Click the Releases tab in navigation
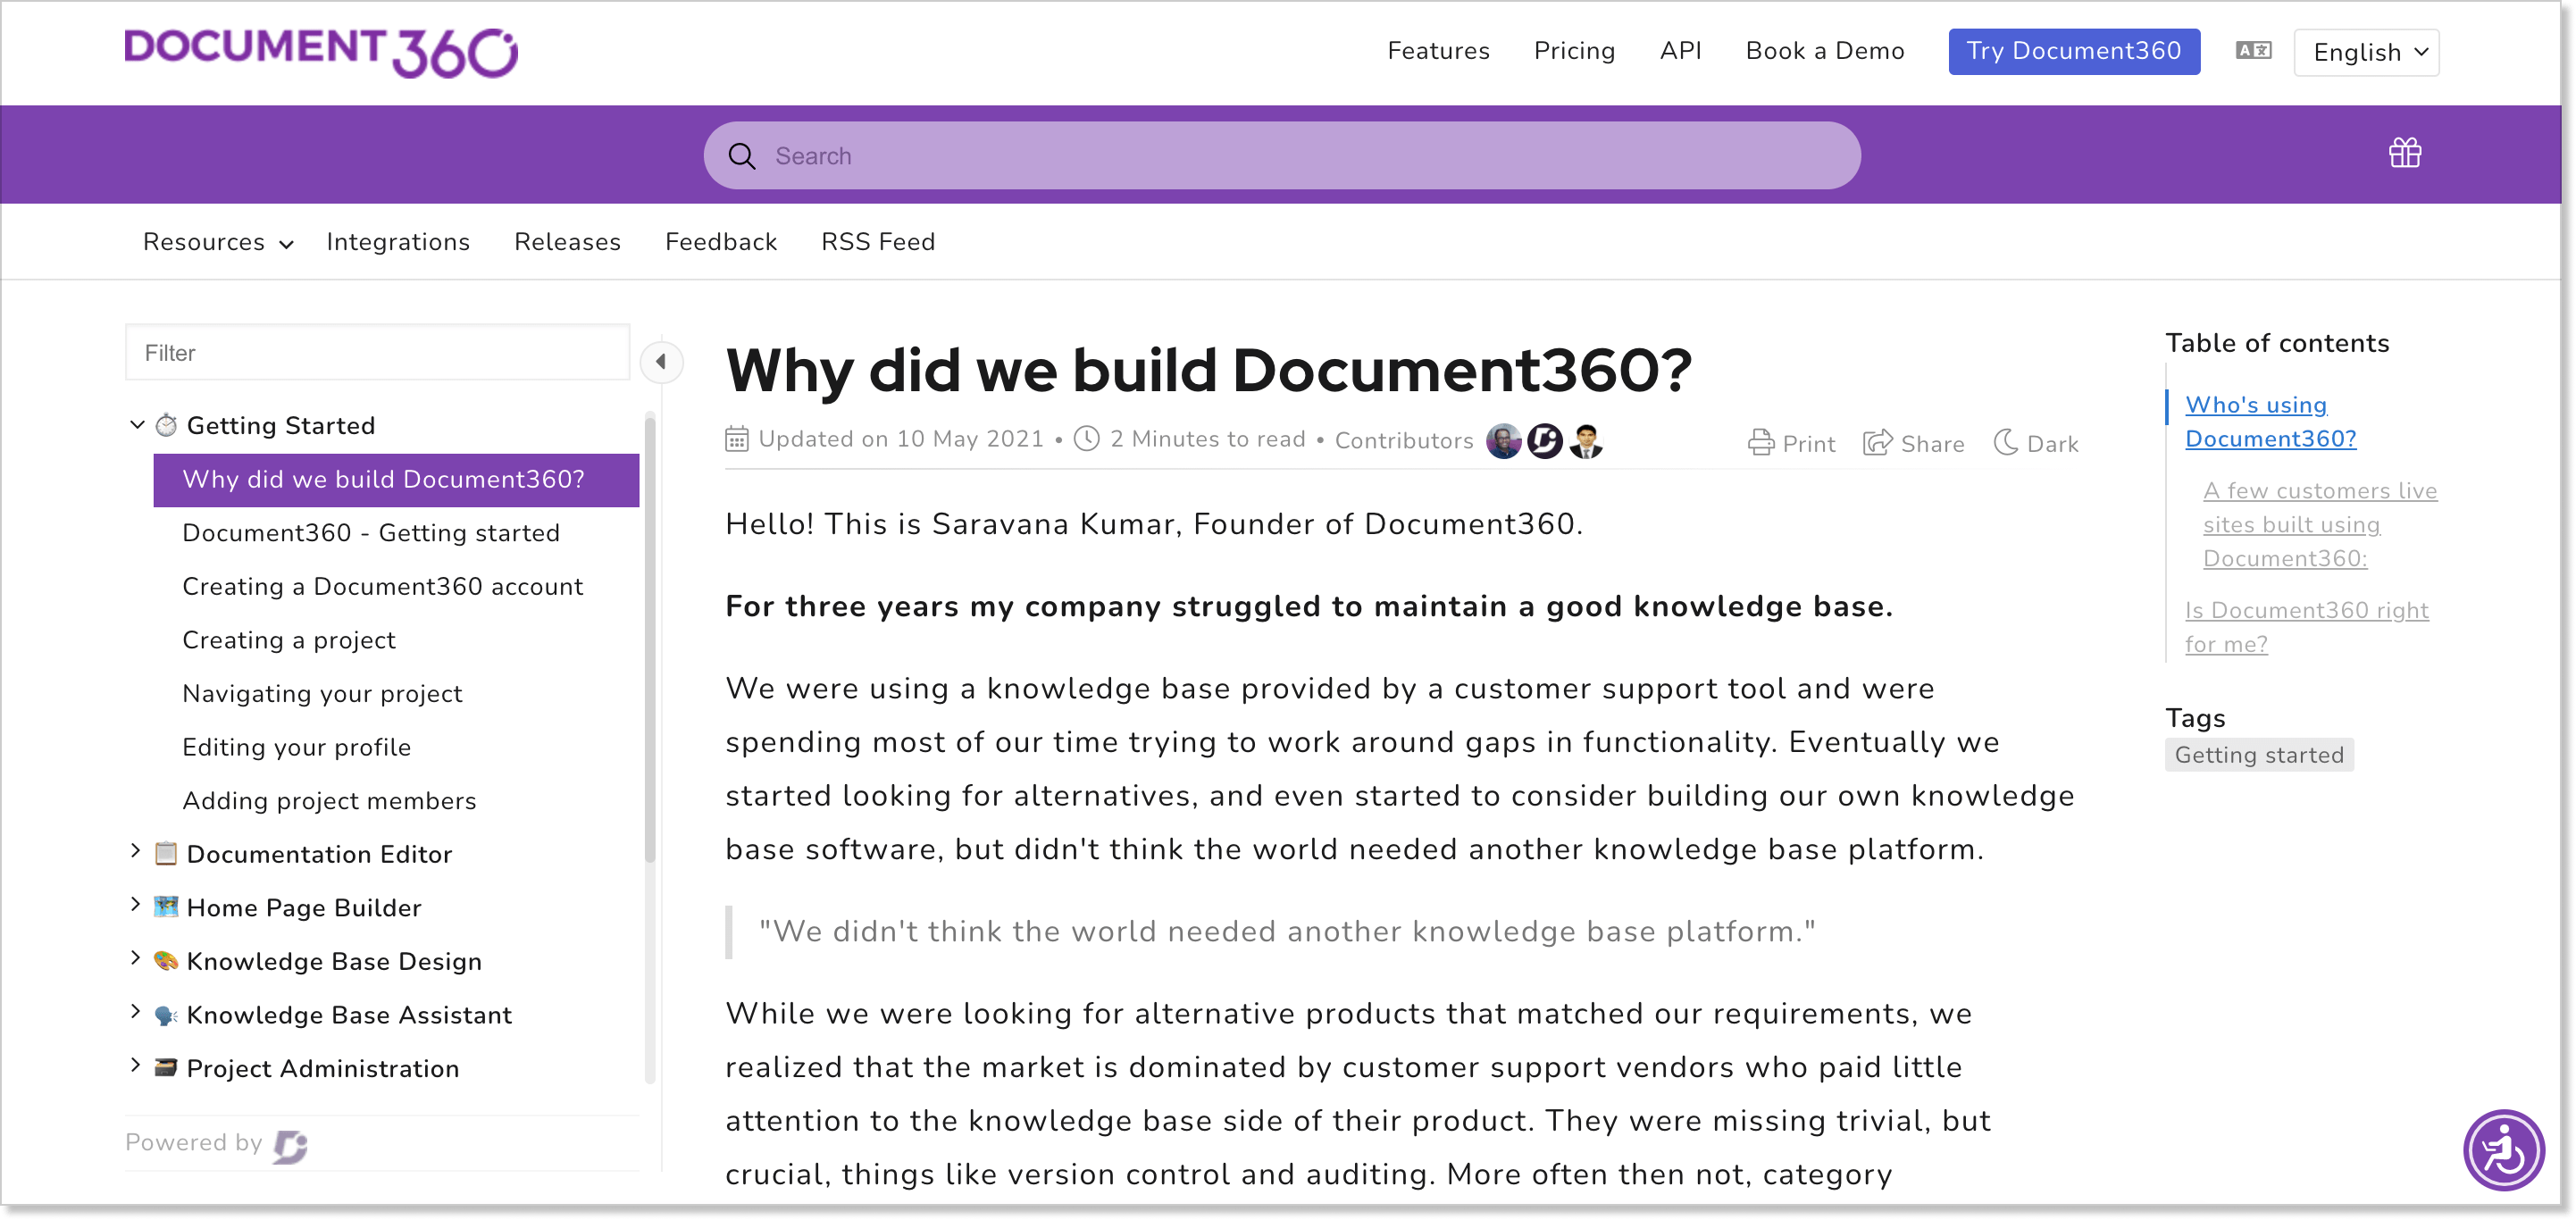2576x1220 pixels. pos(567,241)
